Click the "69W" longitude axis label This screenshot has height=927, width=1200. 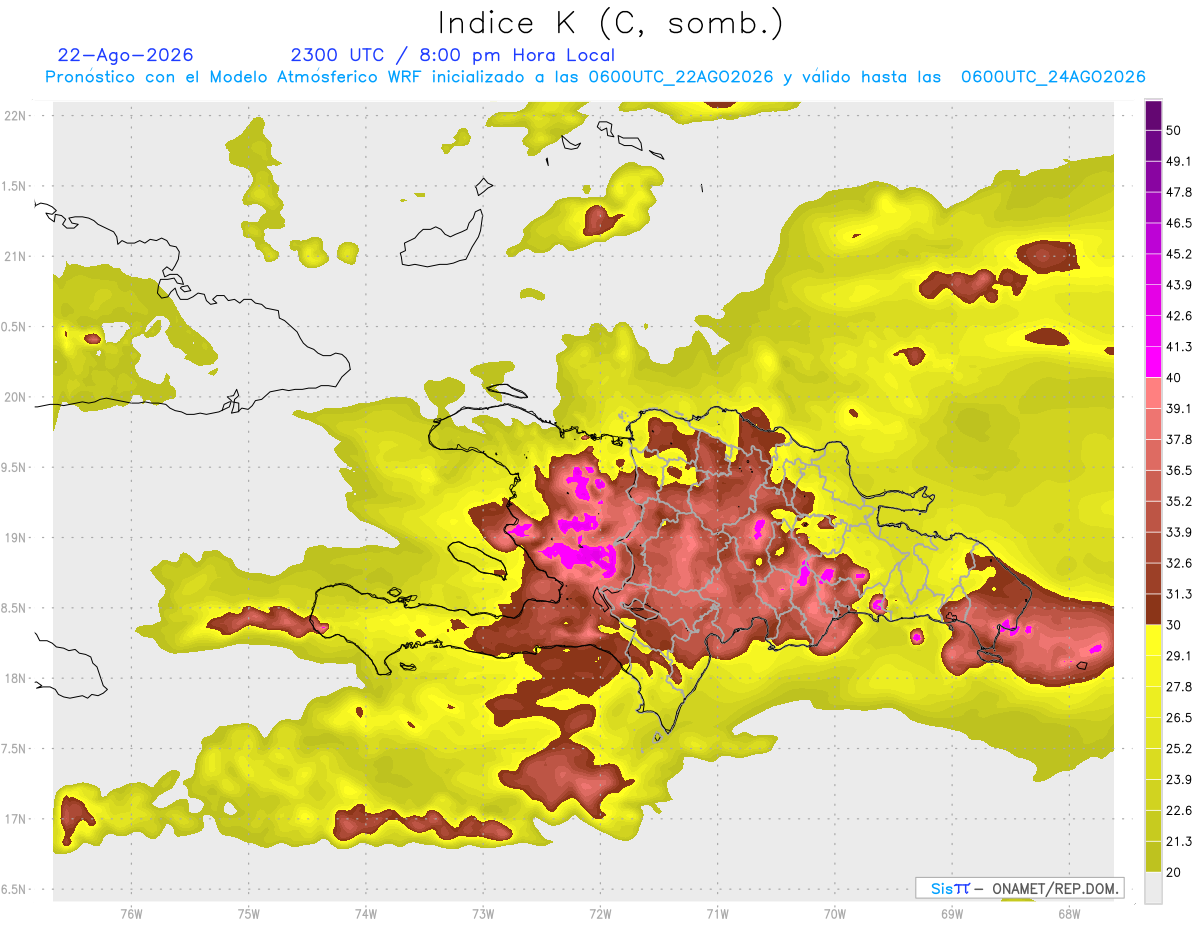951,913
